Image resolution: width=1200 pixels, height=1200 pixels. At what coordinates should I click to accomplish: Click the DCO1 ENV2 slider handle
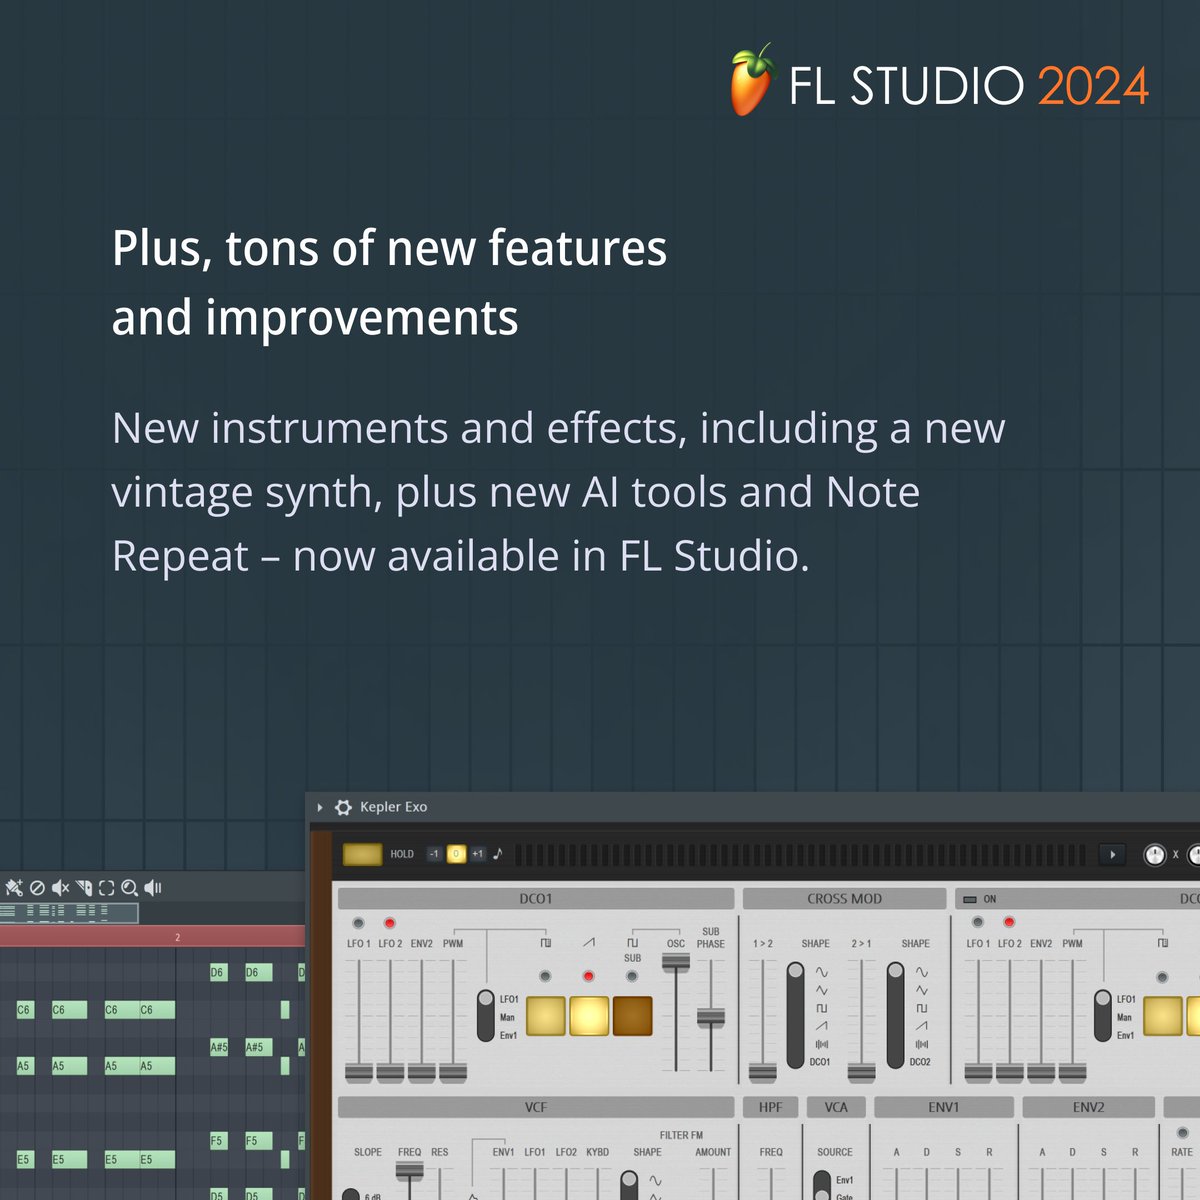422,1073
